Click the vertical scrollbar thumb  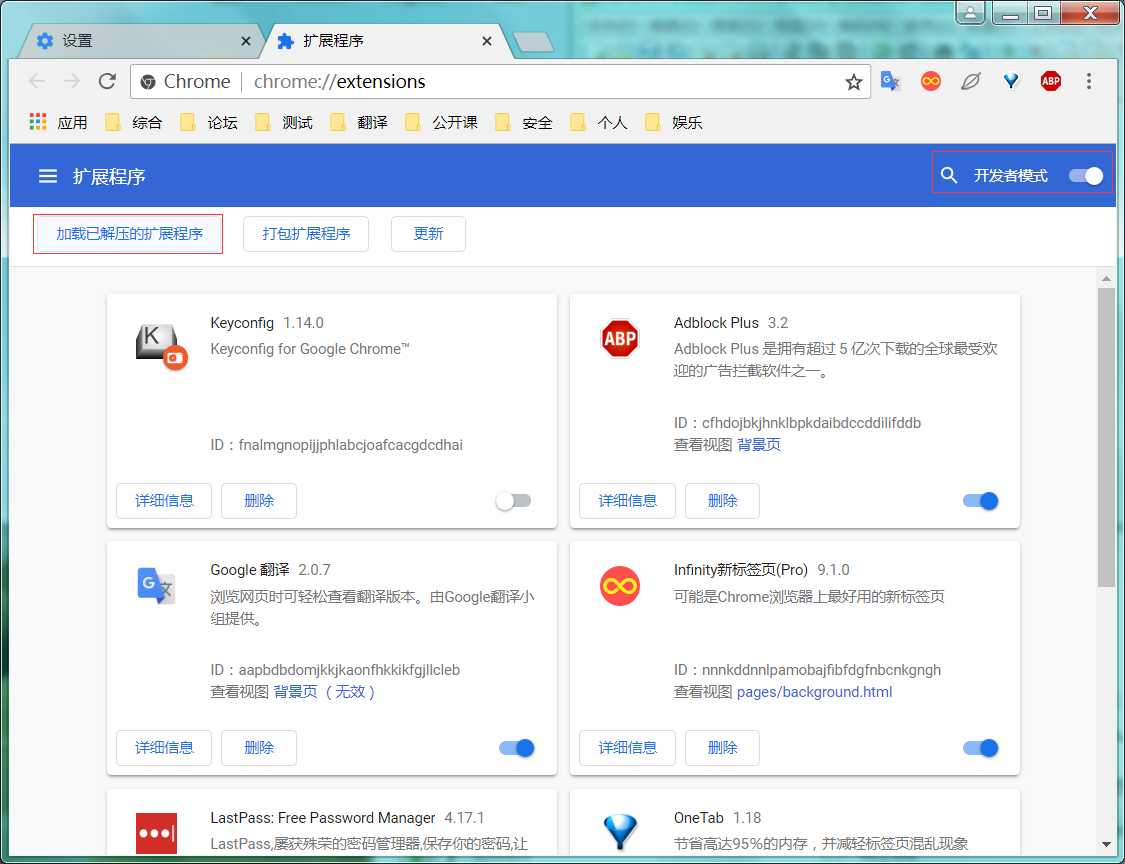[x=1106, y=438]
